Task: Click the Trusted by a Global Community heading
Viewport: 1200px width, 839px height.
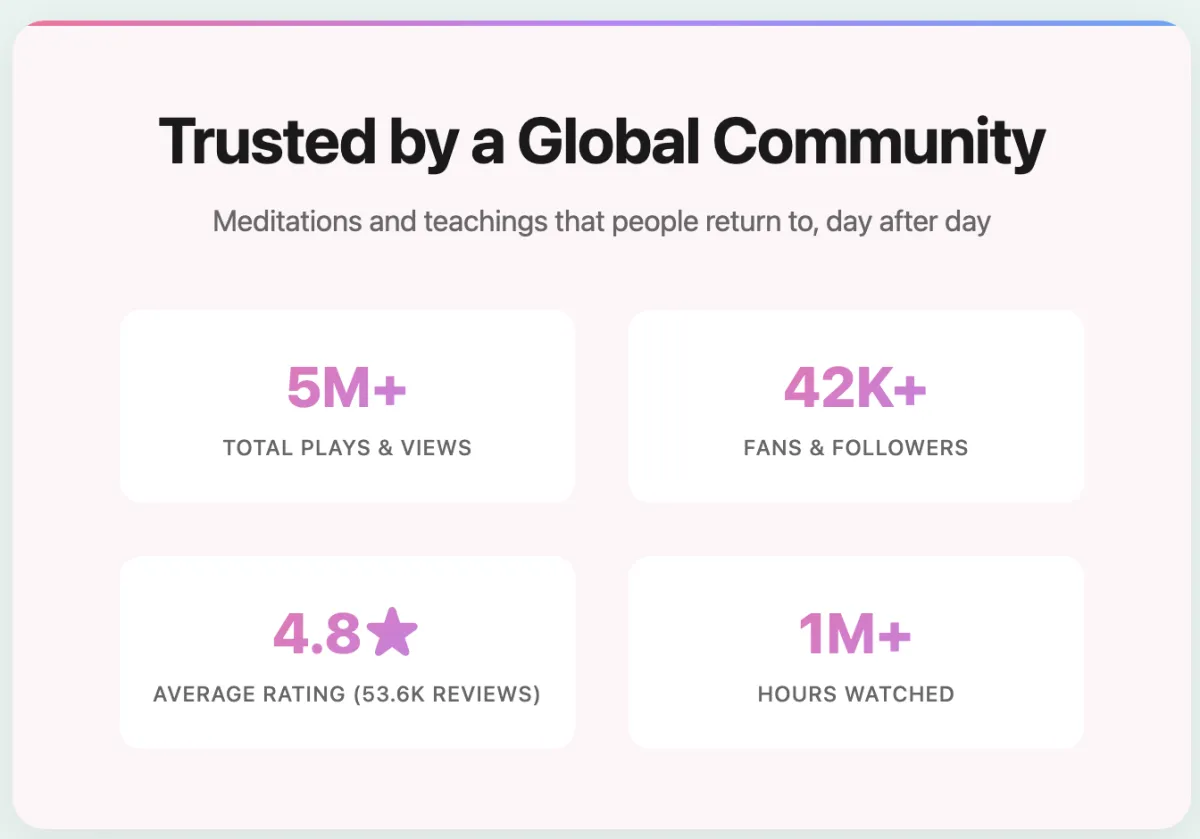Action: point(601,142)
